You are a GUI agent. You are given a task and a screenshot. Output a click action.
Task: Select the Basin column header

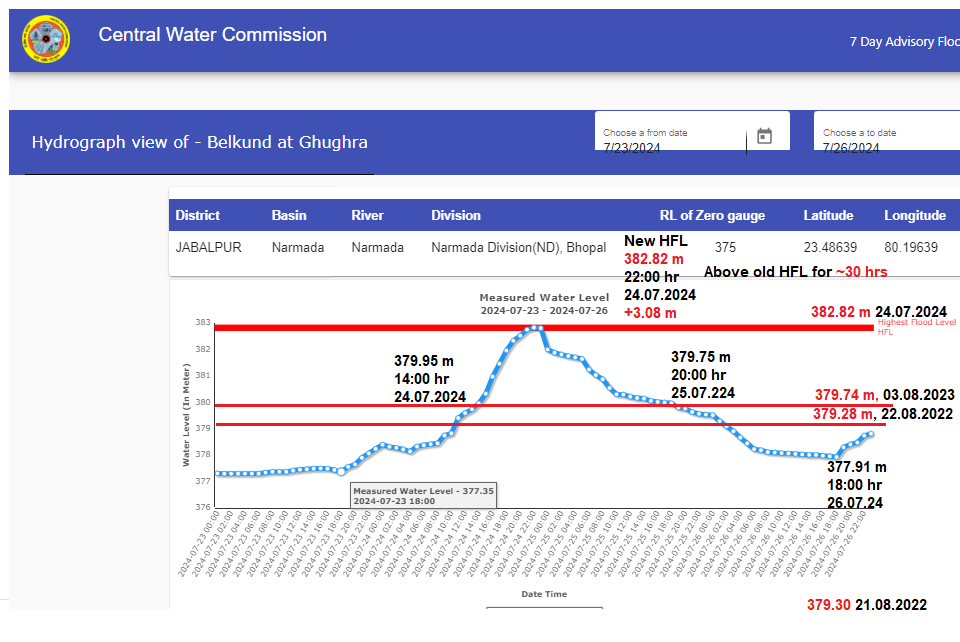pos(289,215)
